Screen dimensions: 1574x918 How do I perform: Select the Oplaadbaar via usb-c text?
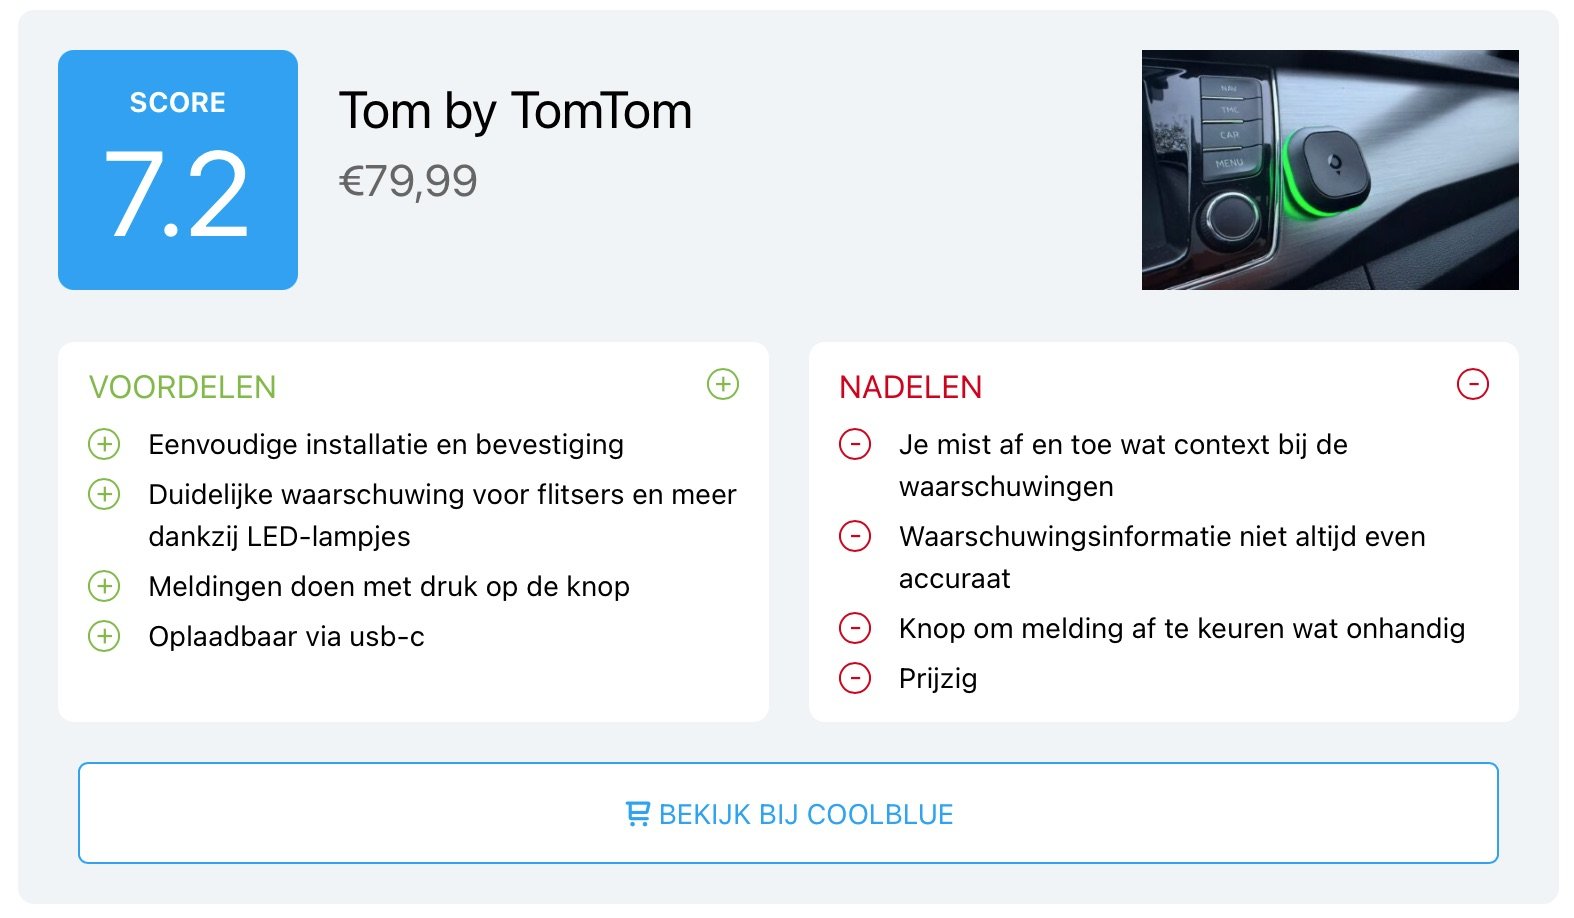[286, 637]
